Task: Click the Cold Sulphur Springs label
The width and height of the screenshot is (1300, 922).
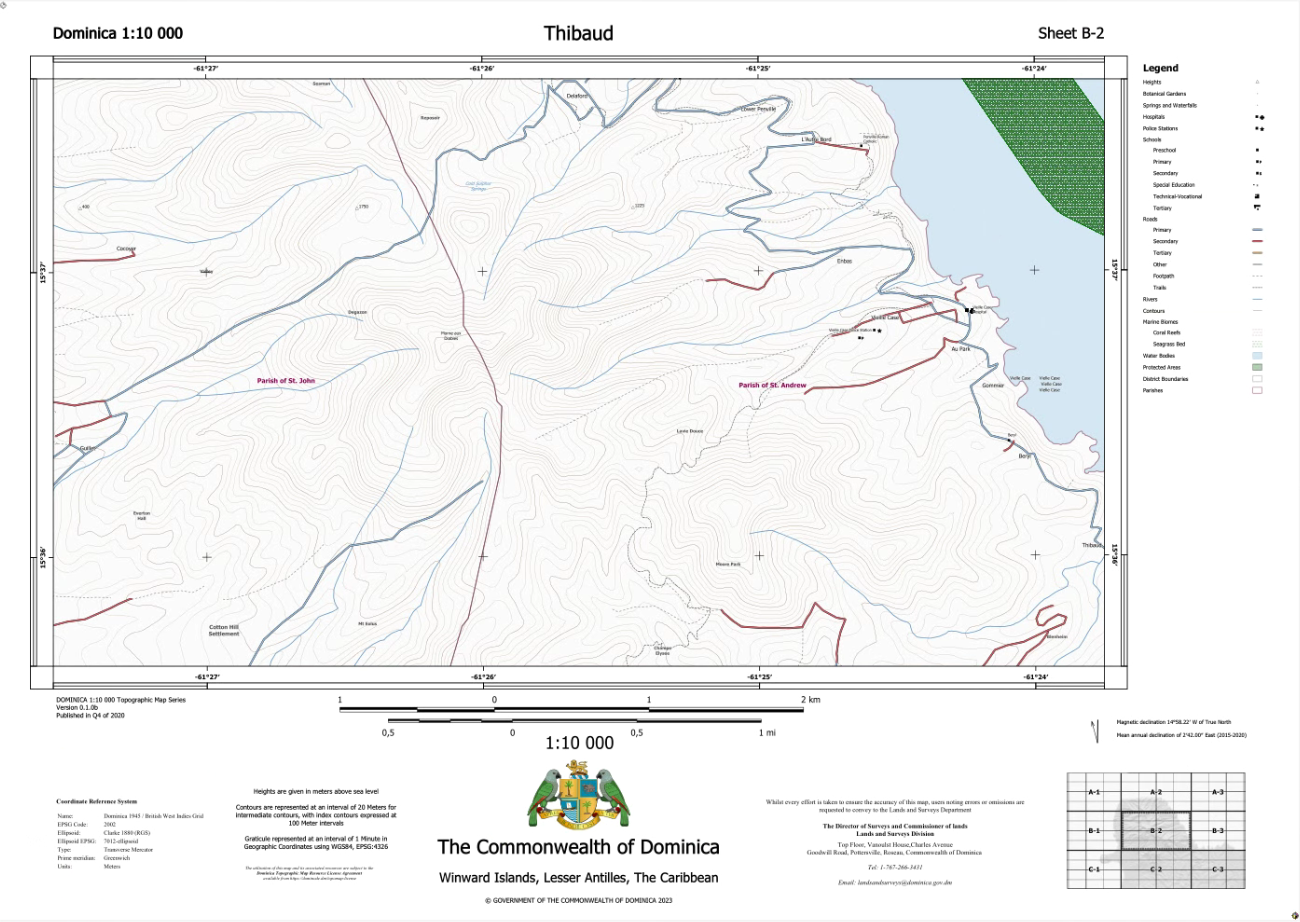Action: click(480, 186)
